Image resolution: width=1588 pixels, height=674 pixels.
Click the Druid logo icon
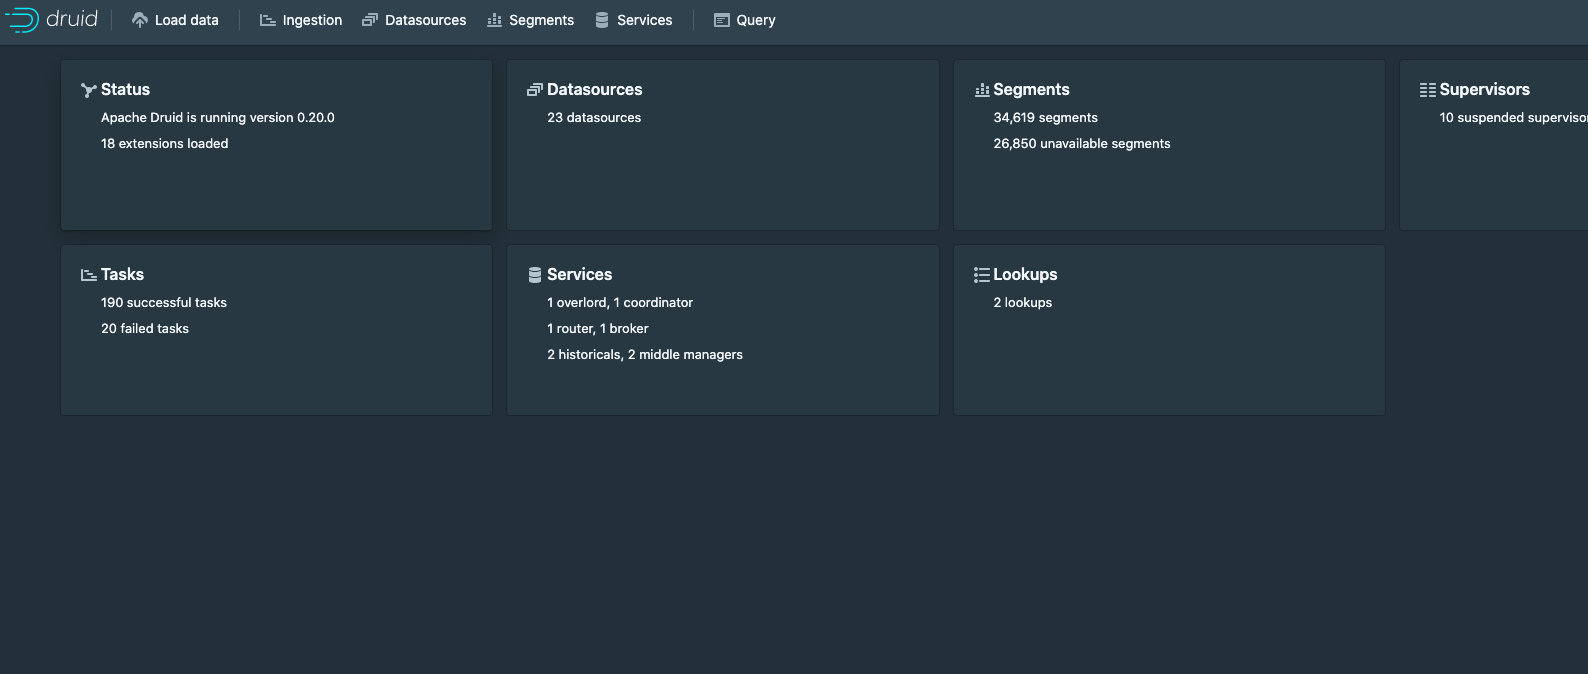point(22,20)
